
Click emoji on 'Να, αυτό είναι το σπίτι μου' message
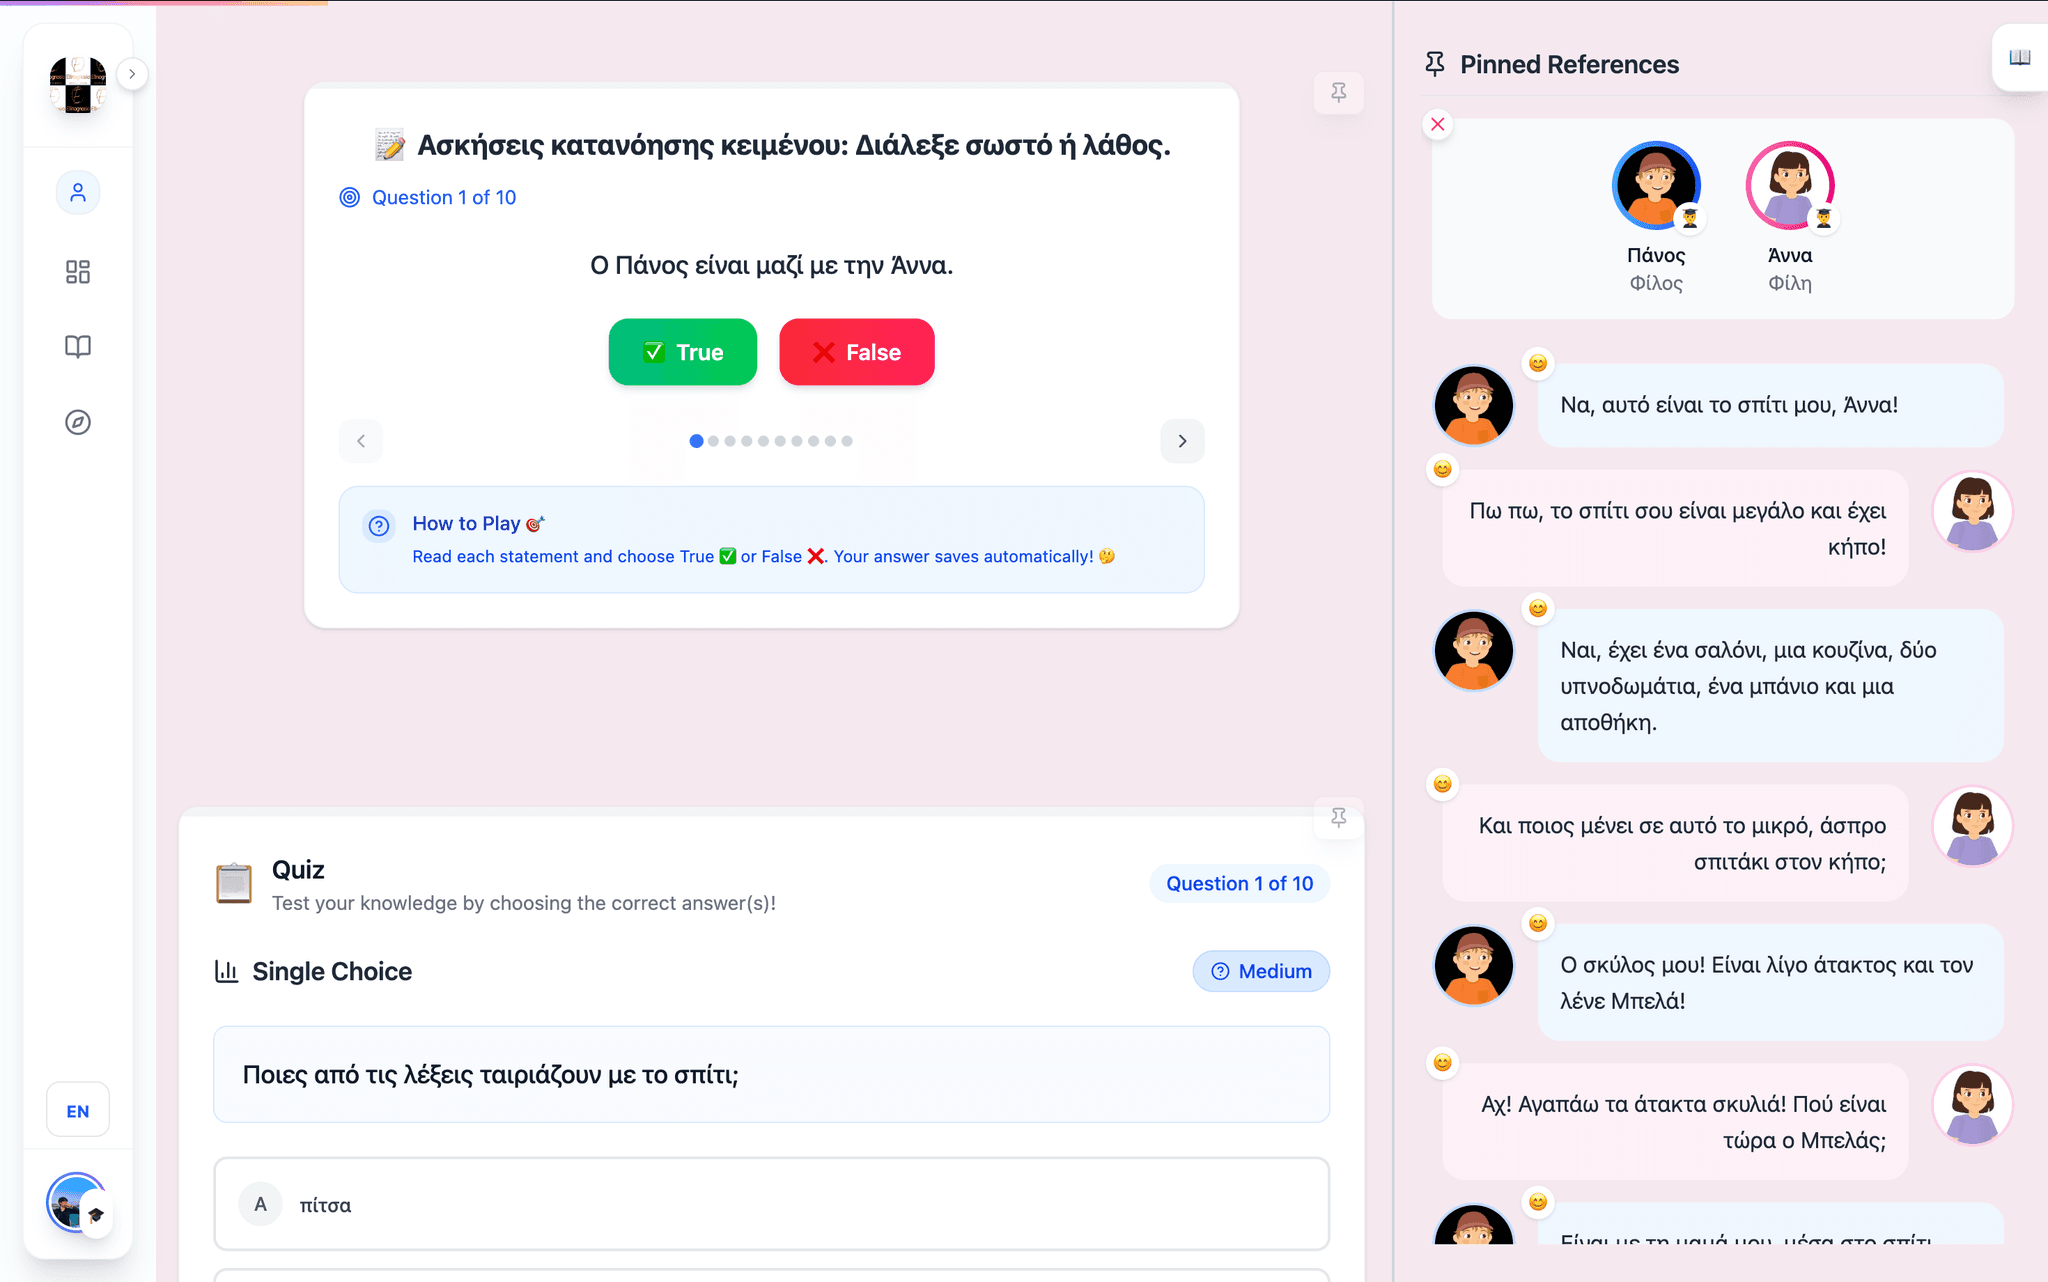[1538, 363]
